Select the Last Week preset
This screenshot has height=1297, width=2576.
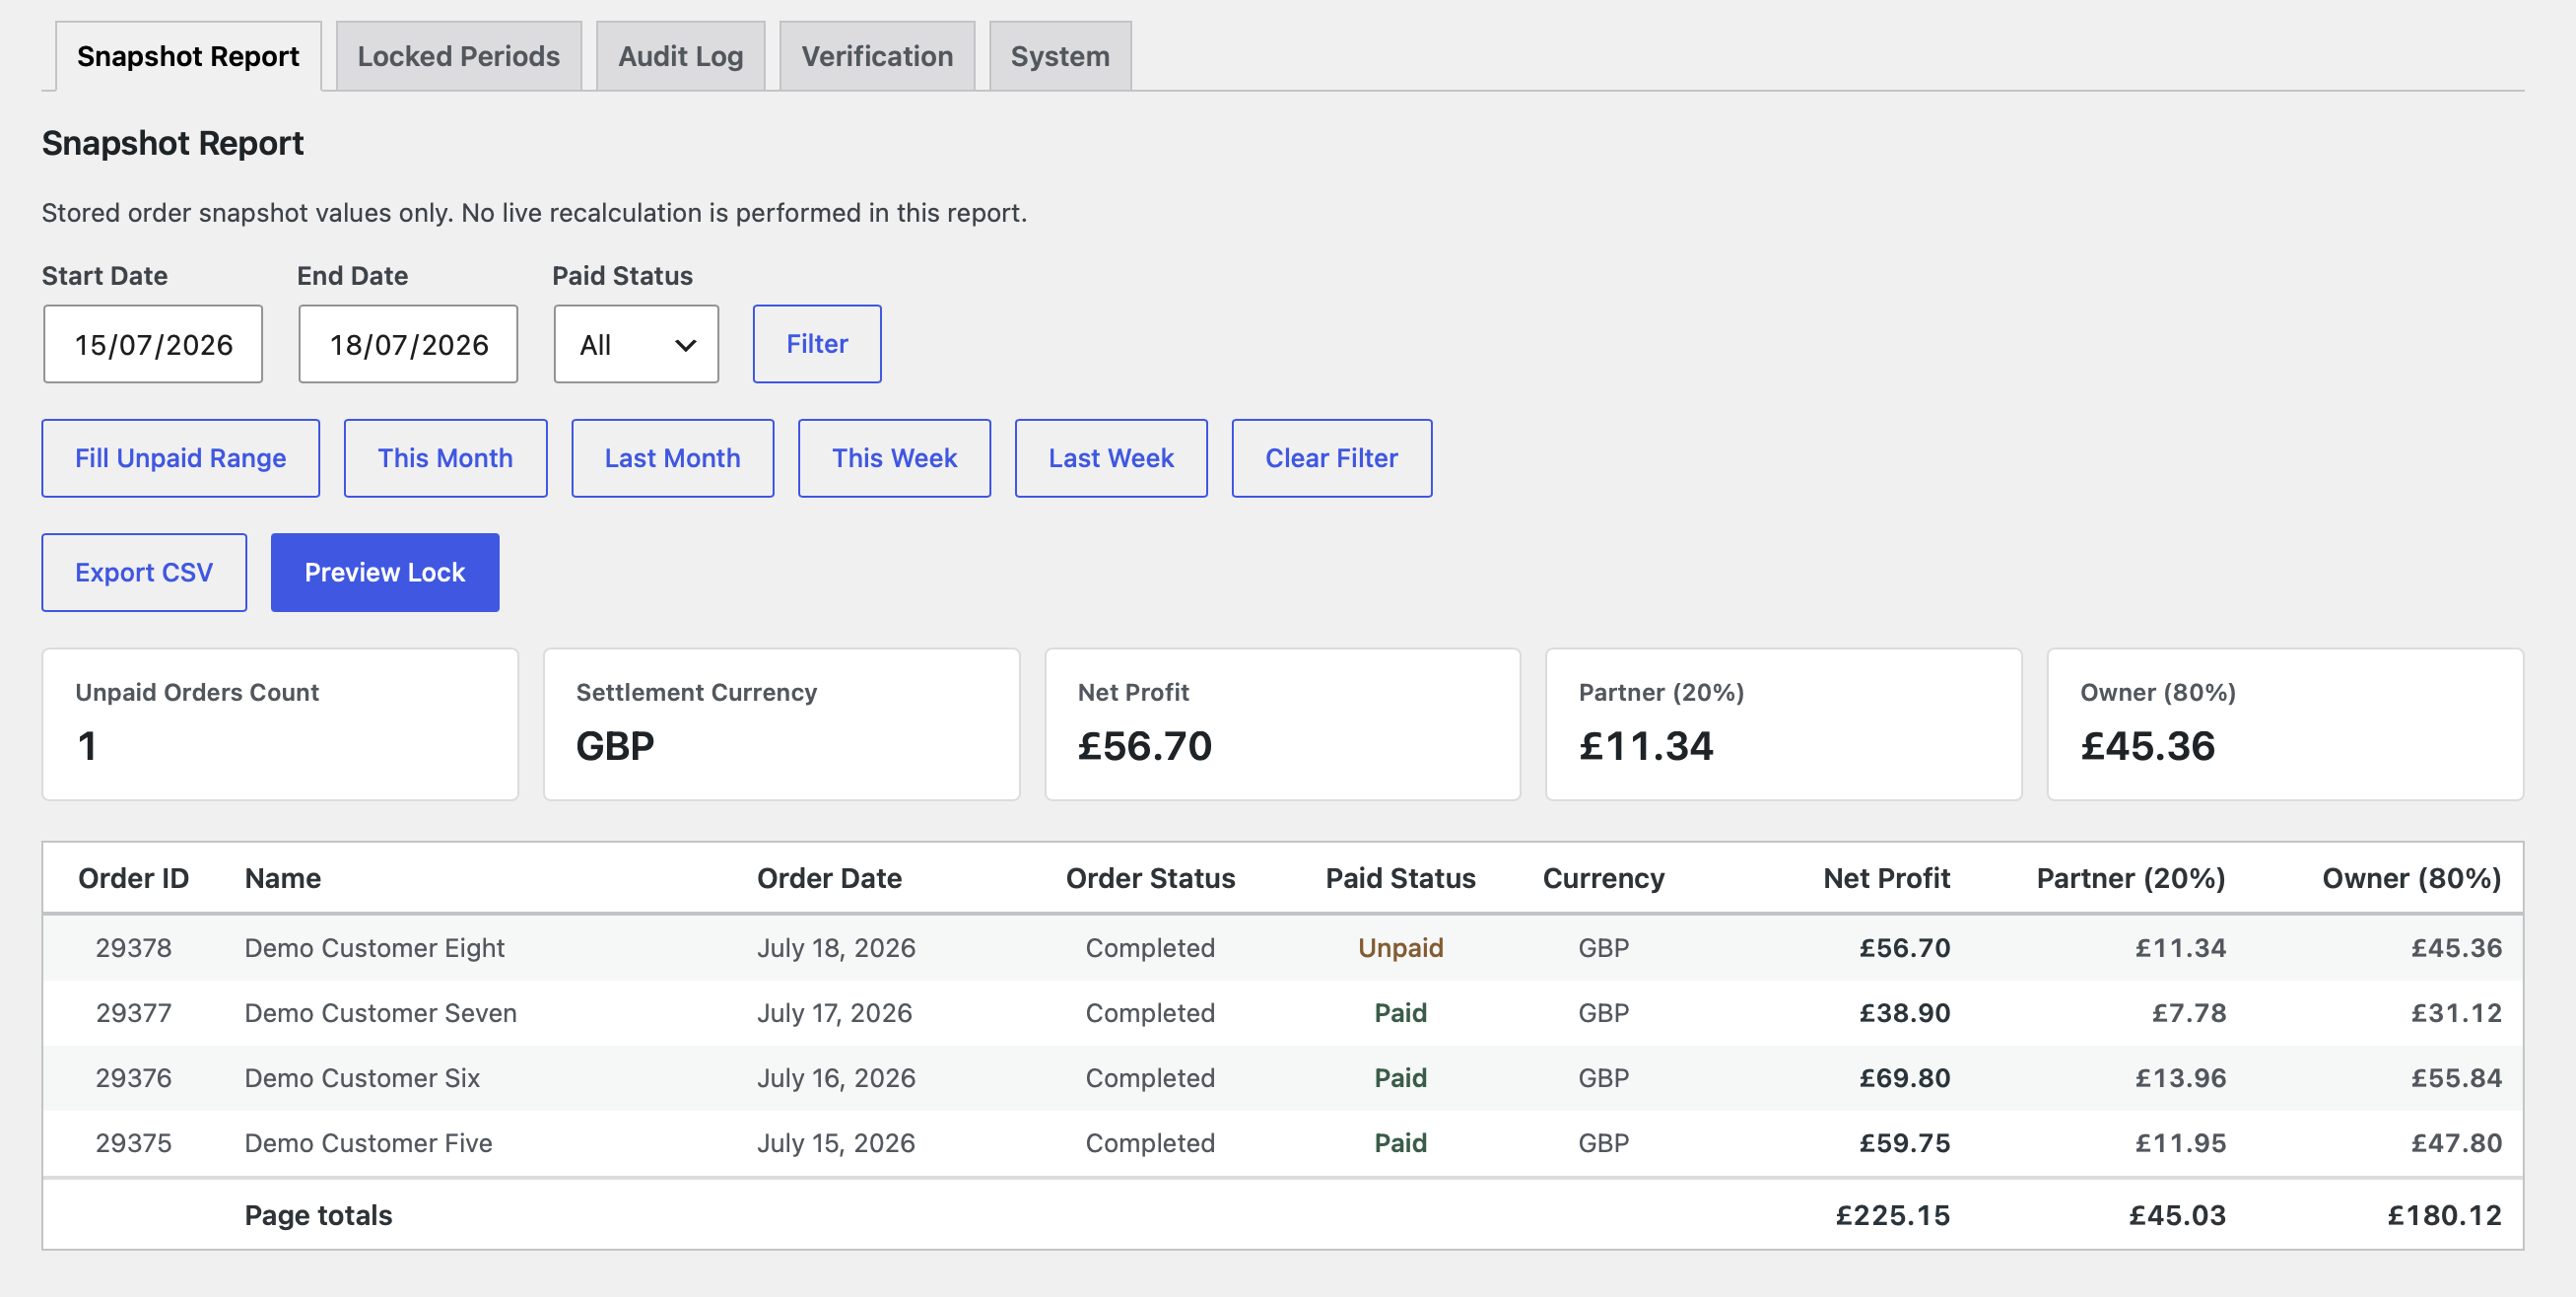tap(1111, 458)
